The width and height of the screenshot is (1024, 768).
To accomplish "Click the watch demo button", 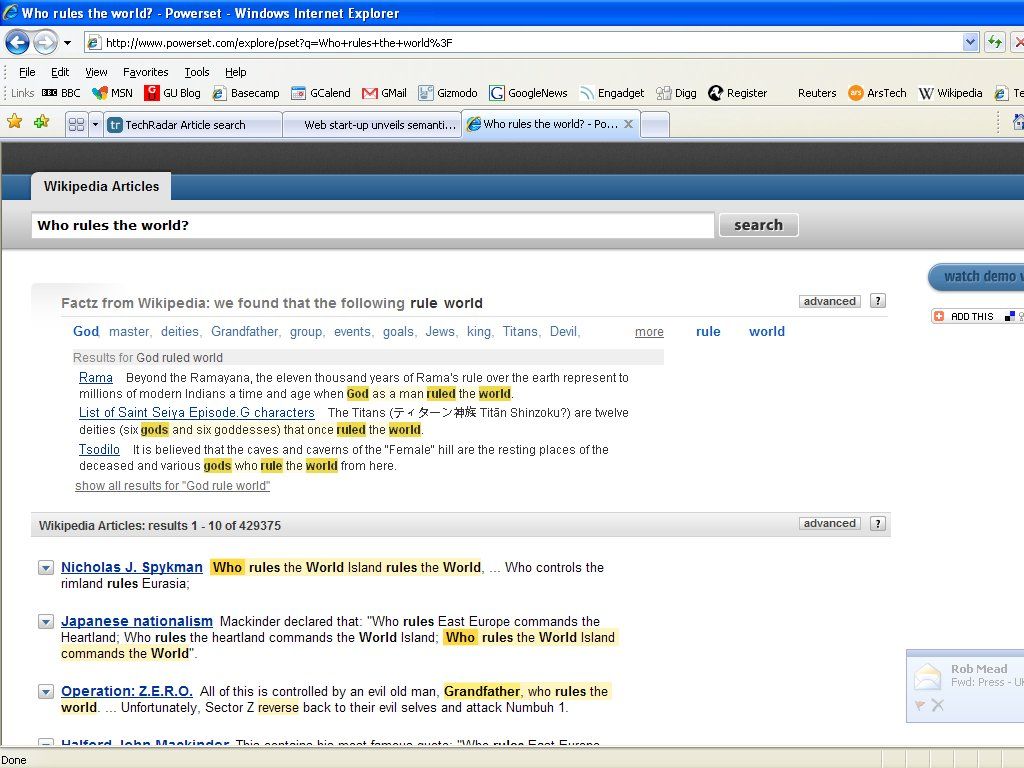I will [x=975, y=276].
